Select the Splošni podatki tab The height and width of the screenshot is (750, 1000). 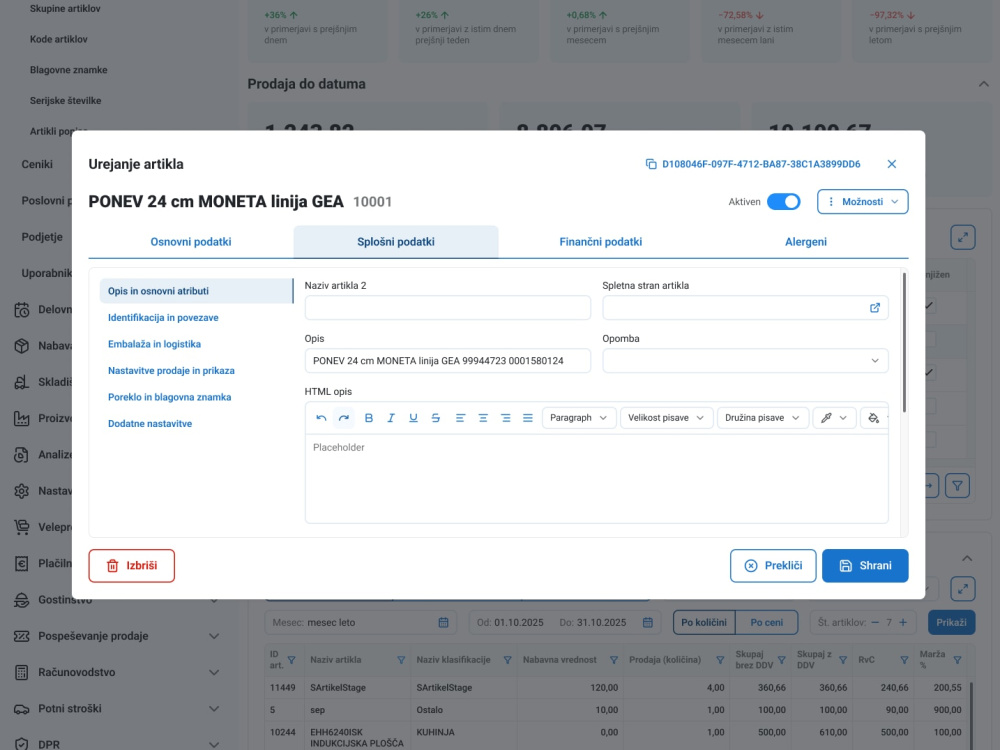pos(395,242)
